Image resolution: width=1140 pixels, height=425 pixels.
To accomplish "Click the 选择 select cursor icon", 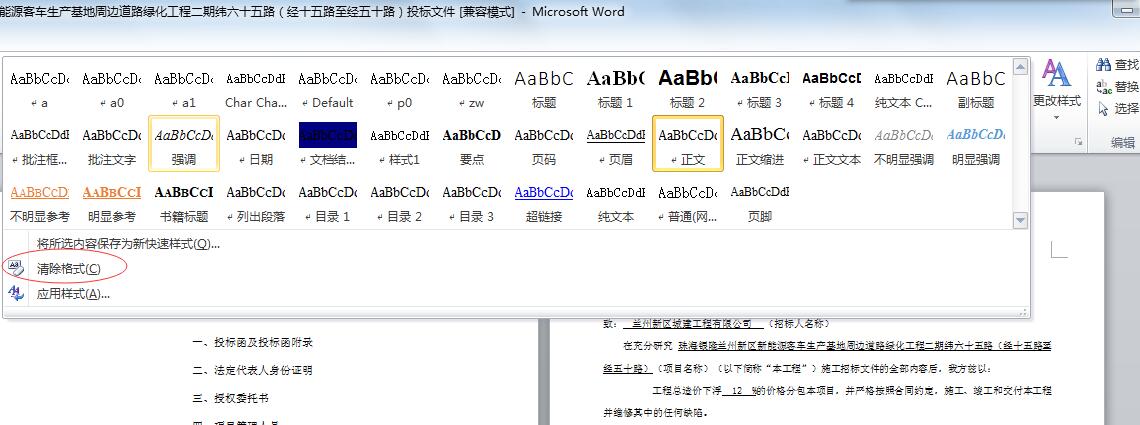I will (1103, 109).
